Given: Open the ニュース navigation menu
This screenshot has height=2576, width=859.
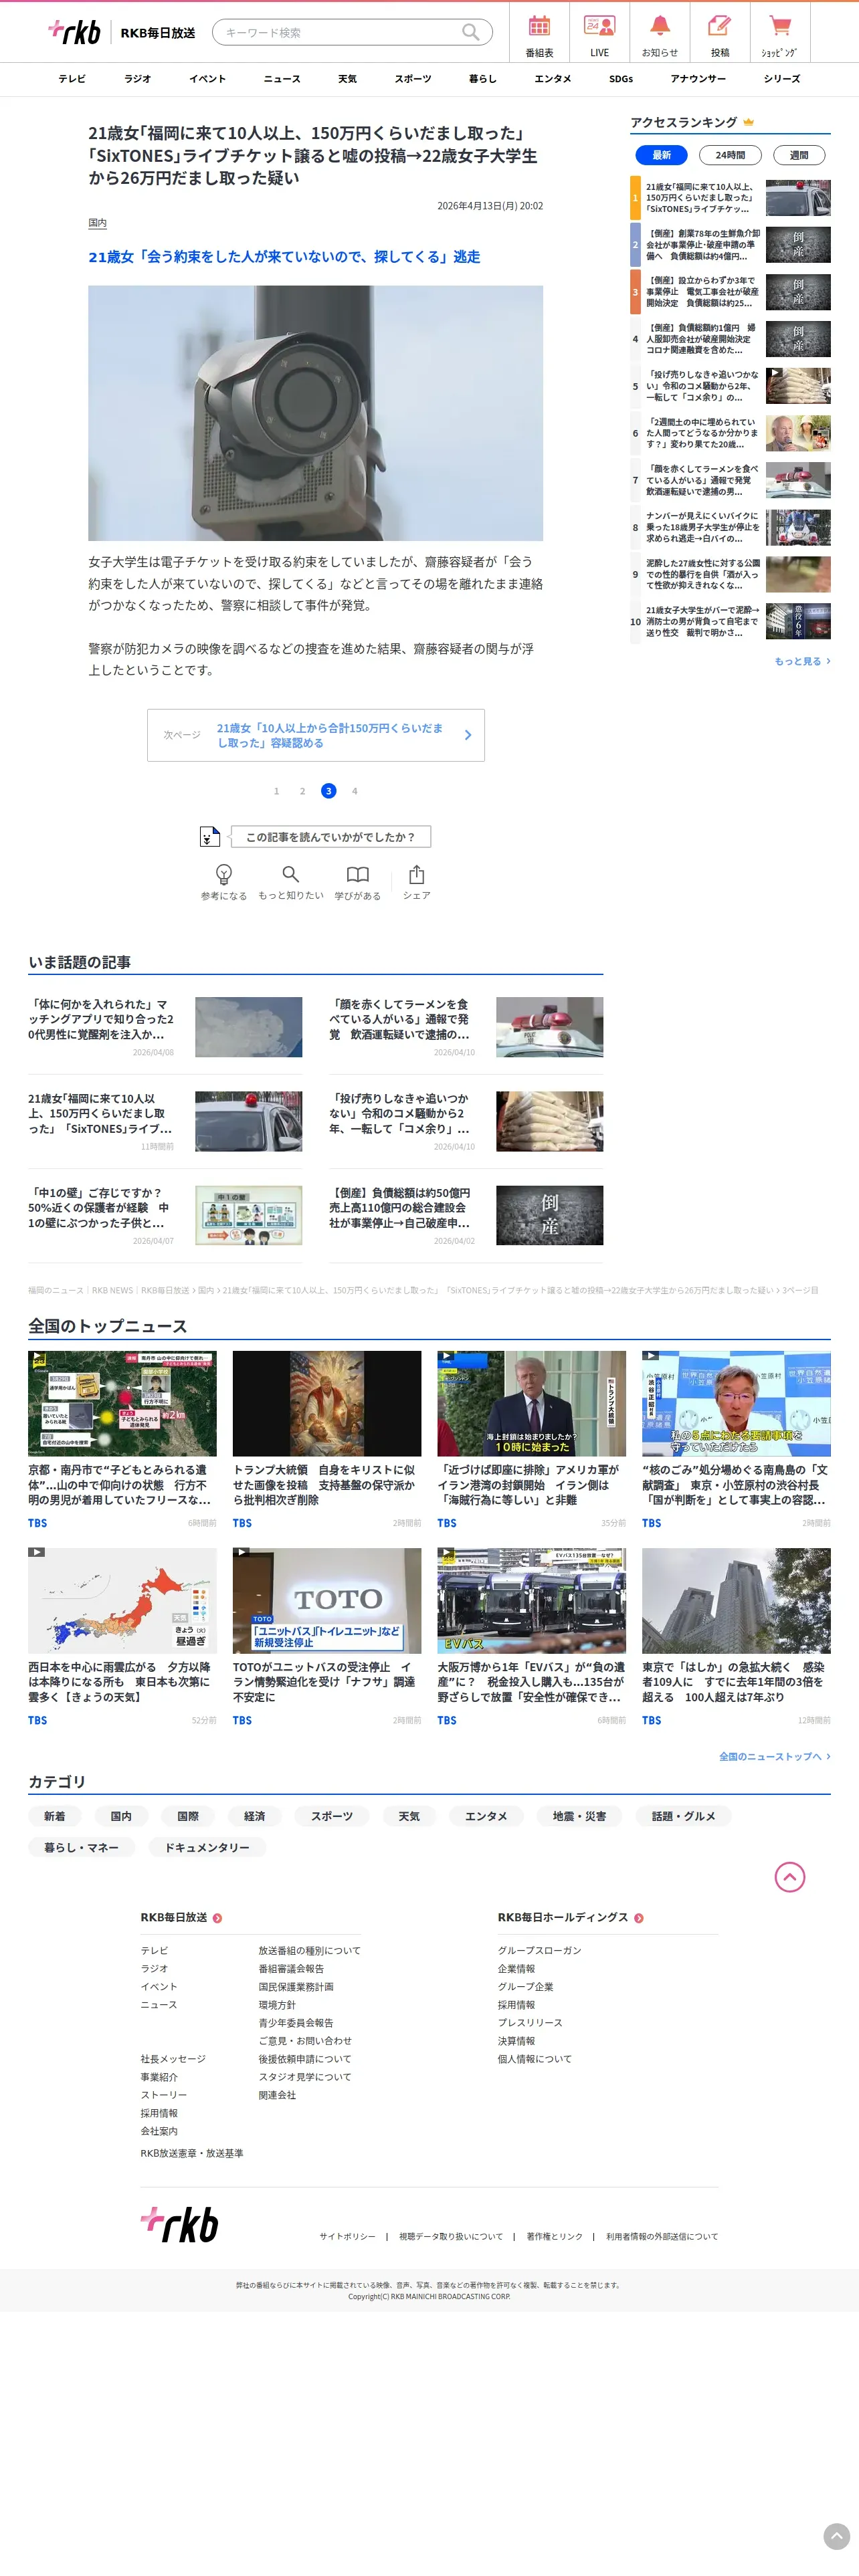Looking at the screenshot, I should (282, 79).
